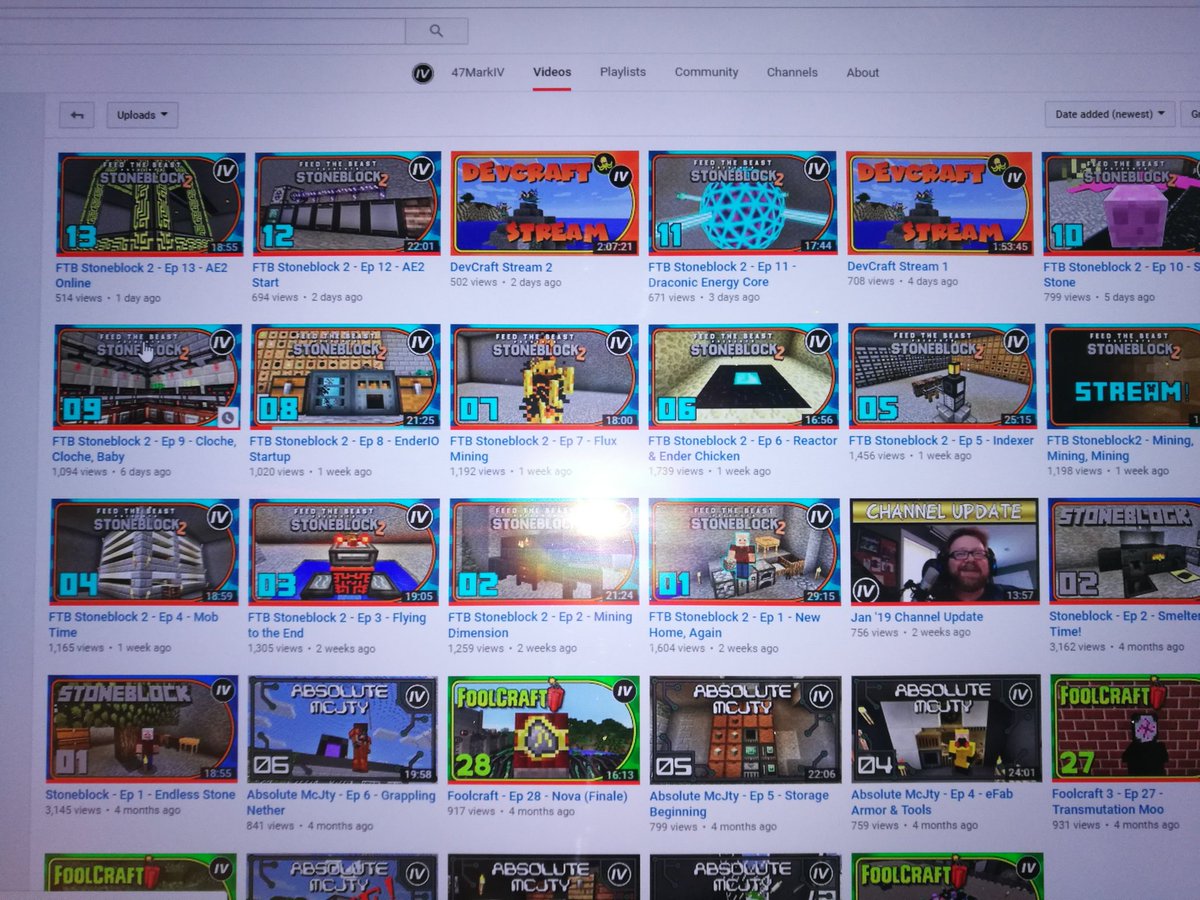Screen dimensions: 1200x900
Task: Click title Stoneblock - Ep 1 - Endless Stone
Action: (140, 796)
